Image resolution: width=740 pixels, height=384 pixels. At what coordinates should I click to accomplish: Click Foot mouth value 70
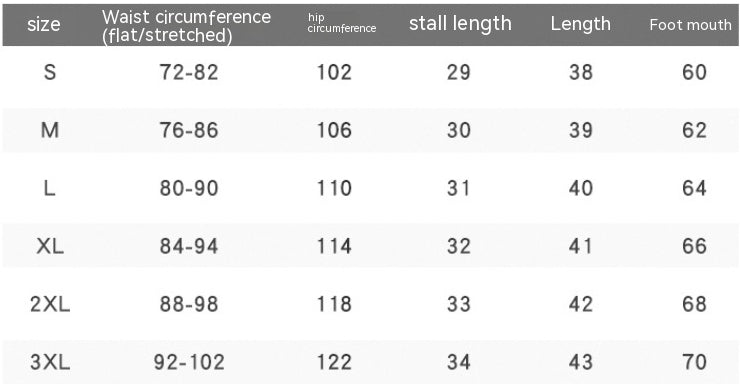694,362
